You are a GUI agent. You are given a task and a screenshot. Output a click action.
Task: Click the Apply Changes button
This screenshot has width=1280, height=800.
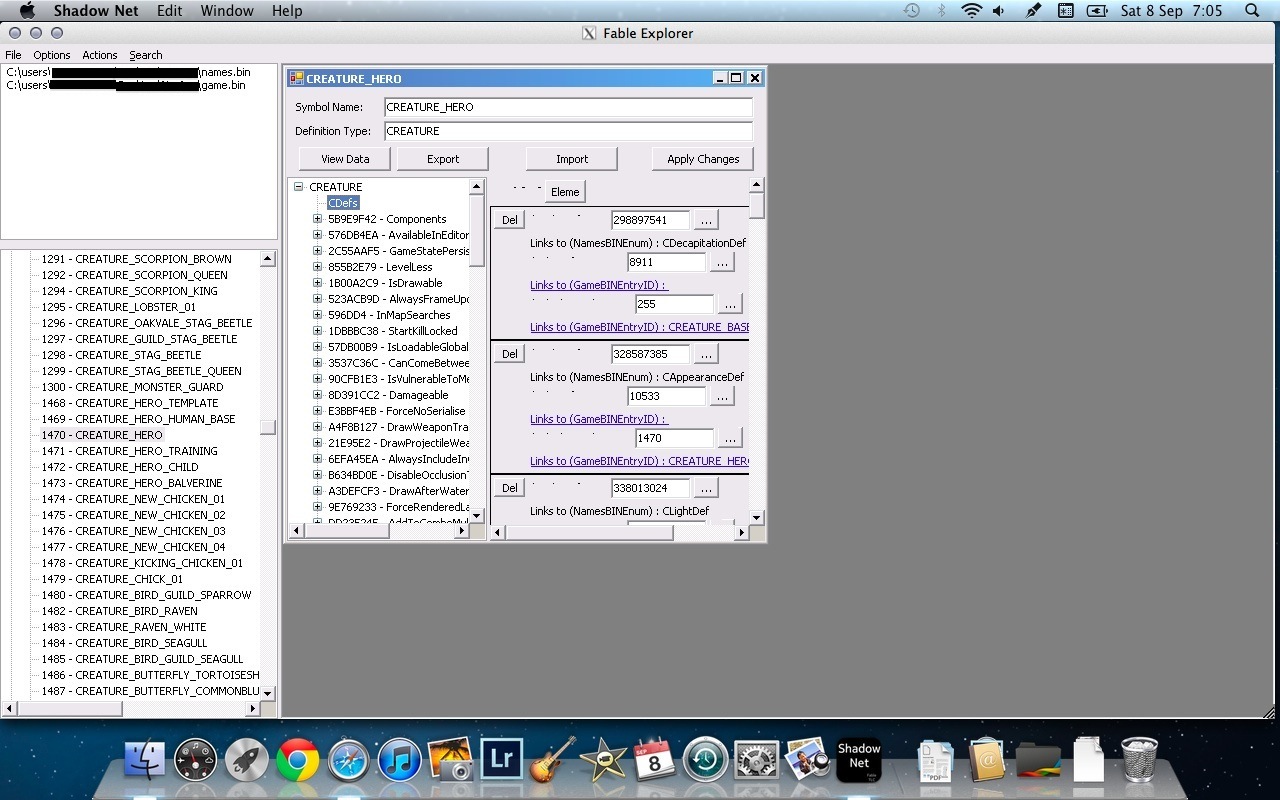[703, 159]
